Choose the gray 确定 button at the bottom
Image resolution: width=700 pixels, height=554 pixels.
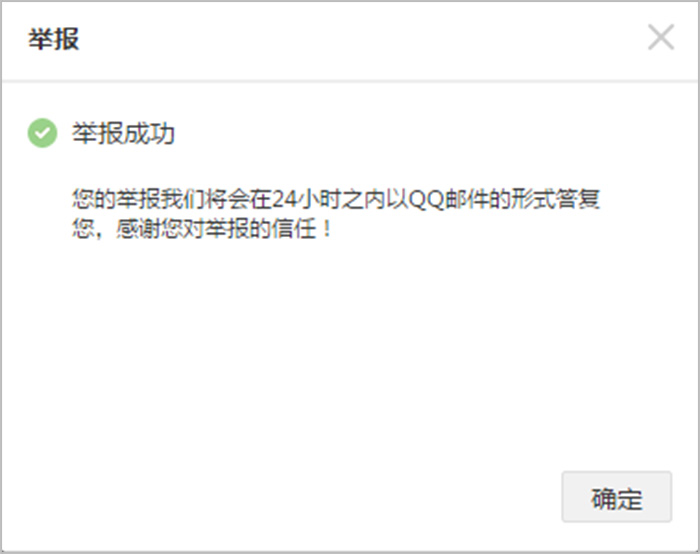(x=617, y=497)
